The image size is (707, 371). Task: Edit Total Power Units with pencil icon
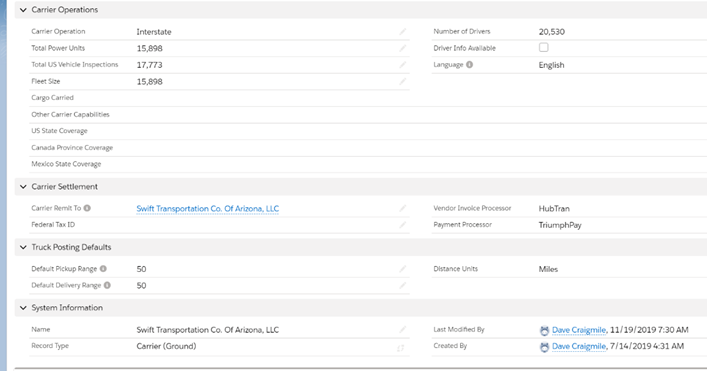pyautogui.click(x=402, y=48)
